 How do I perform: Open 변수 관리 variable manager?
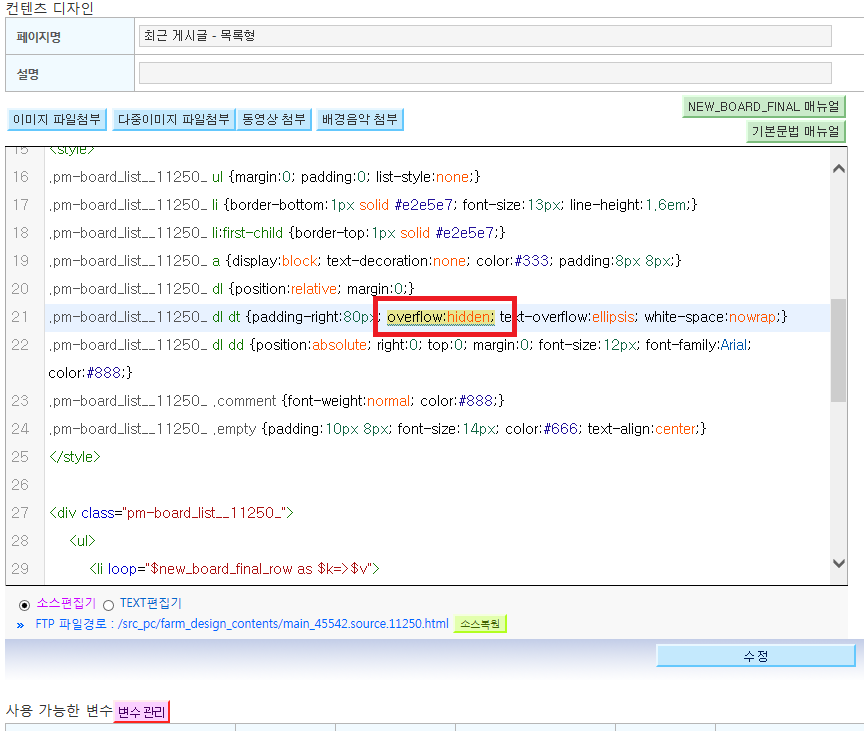142,712
